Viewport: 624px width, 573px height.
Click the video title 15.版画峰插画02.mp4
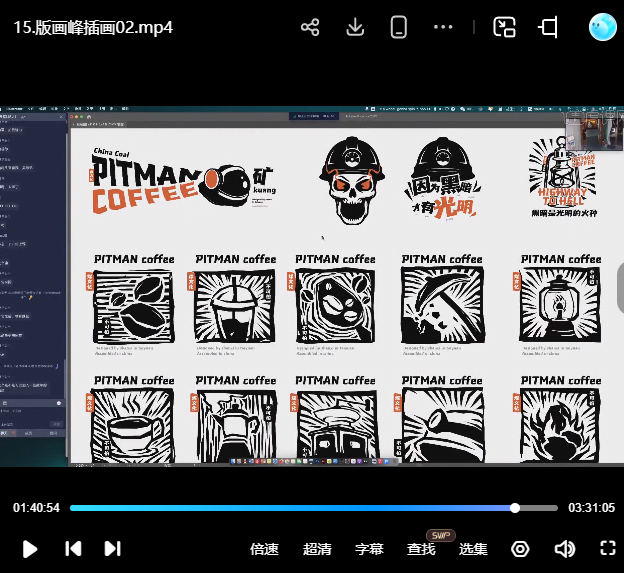(93, 28)
